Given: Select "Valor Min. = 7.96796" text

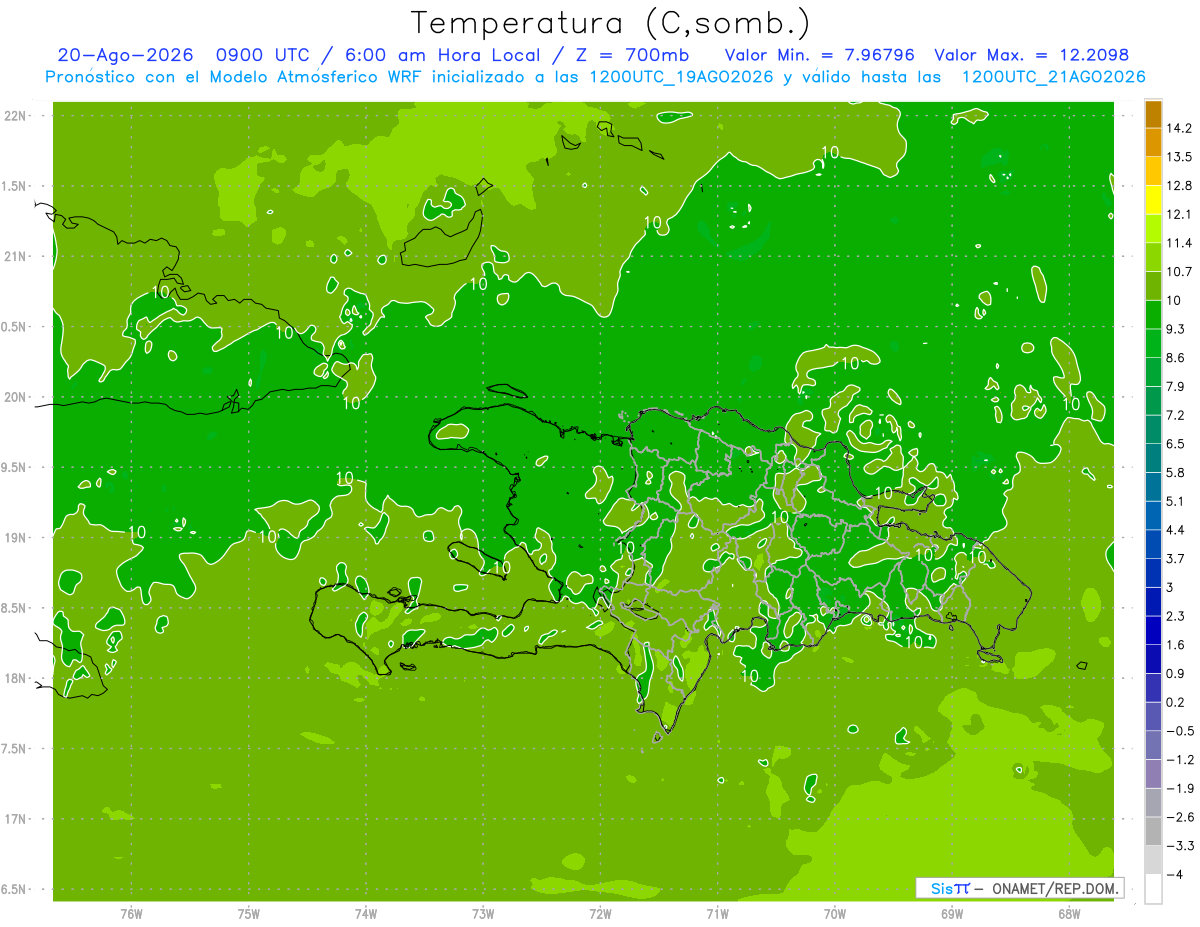Looking at the screenshot, I should click(820, 55).
